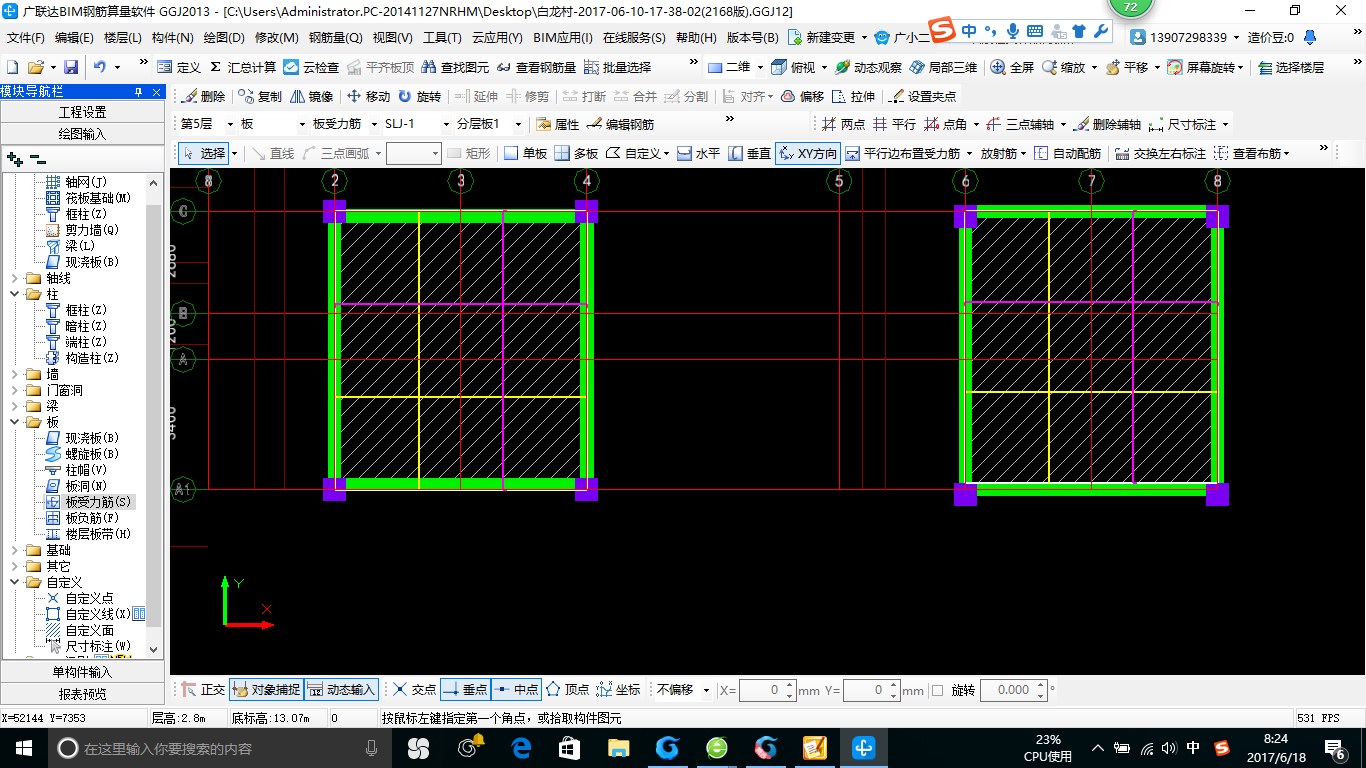Toggle 对象捕捉 object snap
Image resolution: width=1366 pixels, height=768 pixels.
coord(266,689)
